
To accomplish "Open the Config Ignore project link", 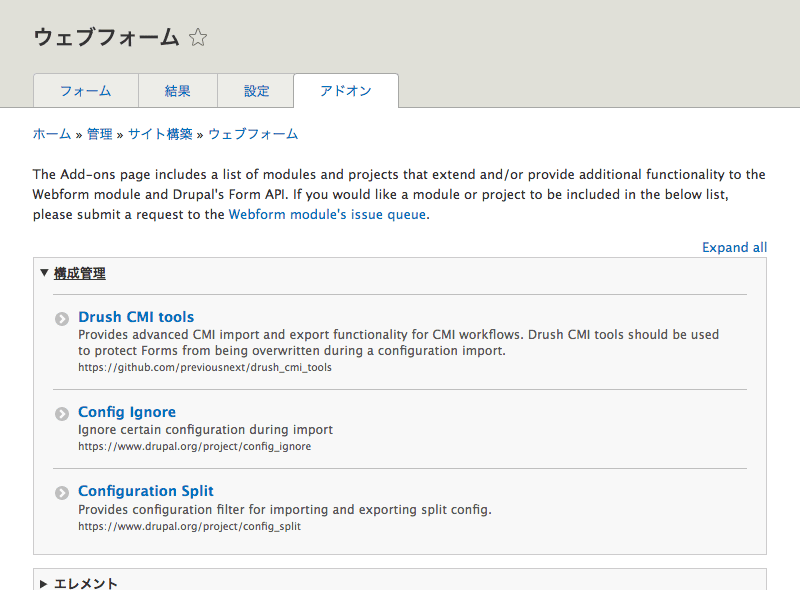I will (127, 412).
